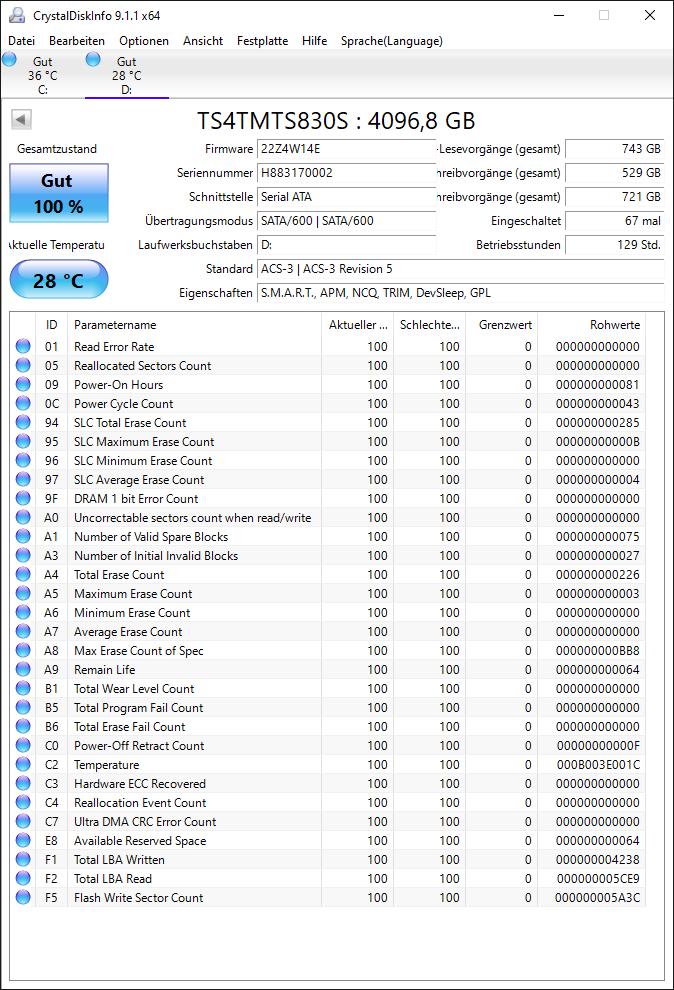Open the Bearbeiten menu
This screenshot has height=990, width=674.
coord(77,40)
